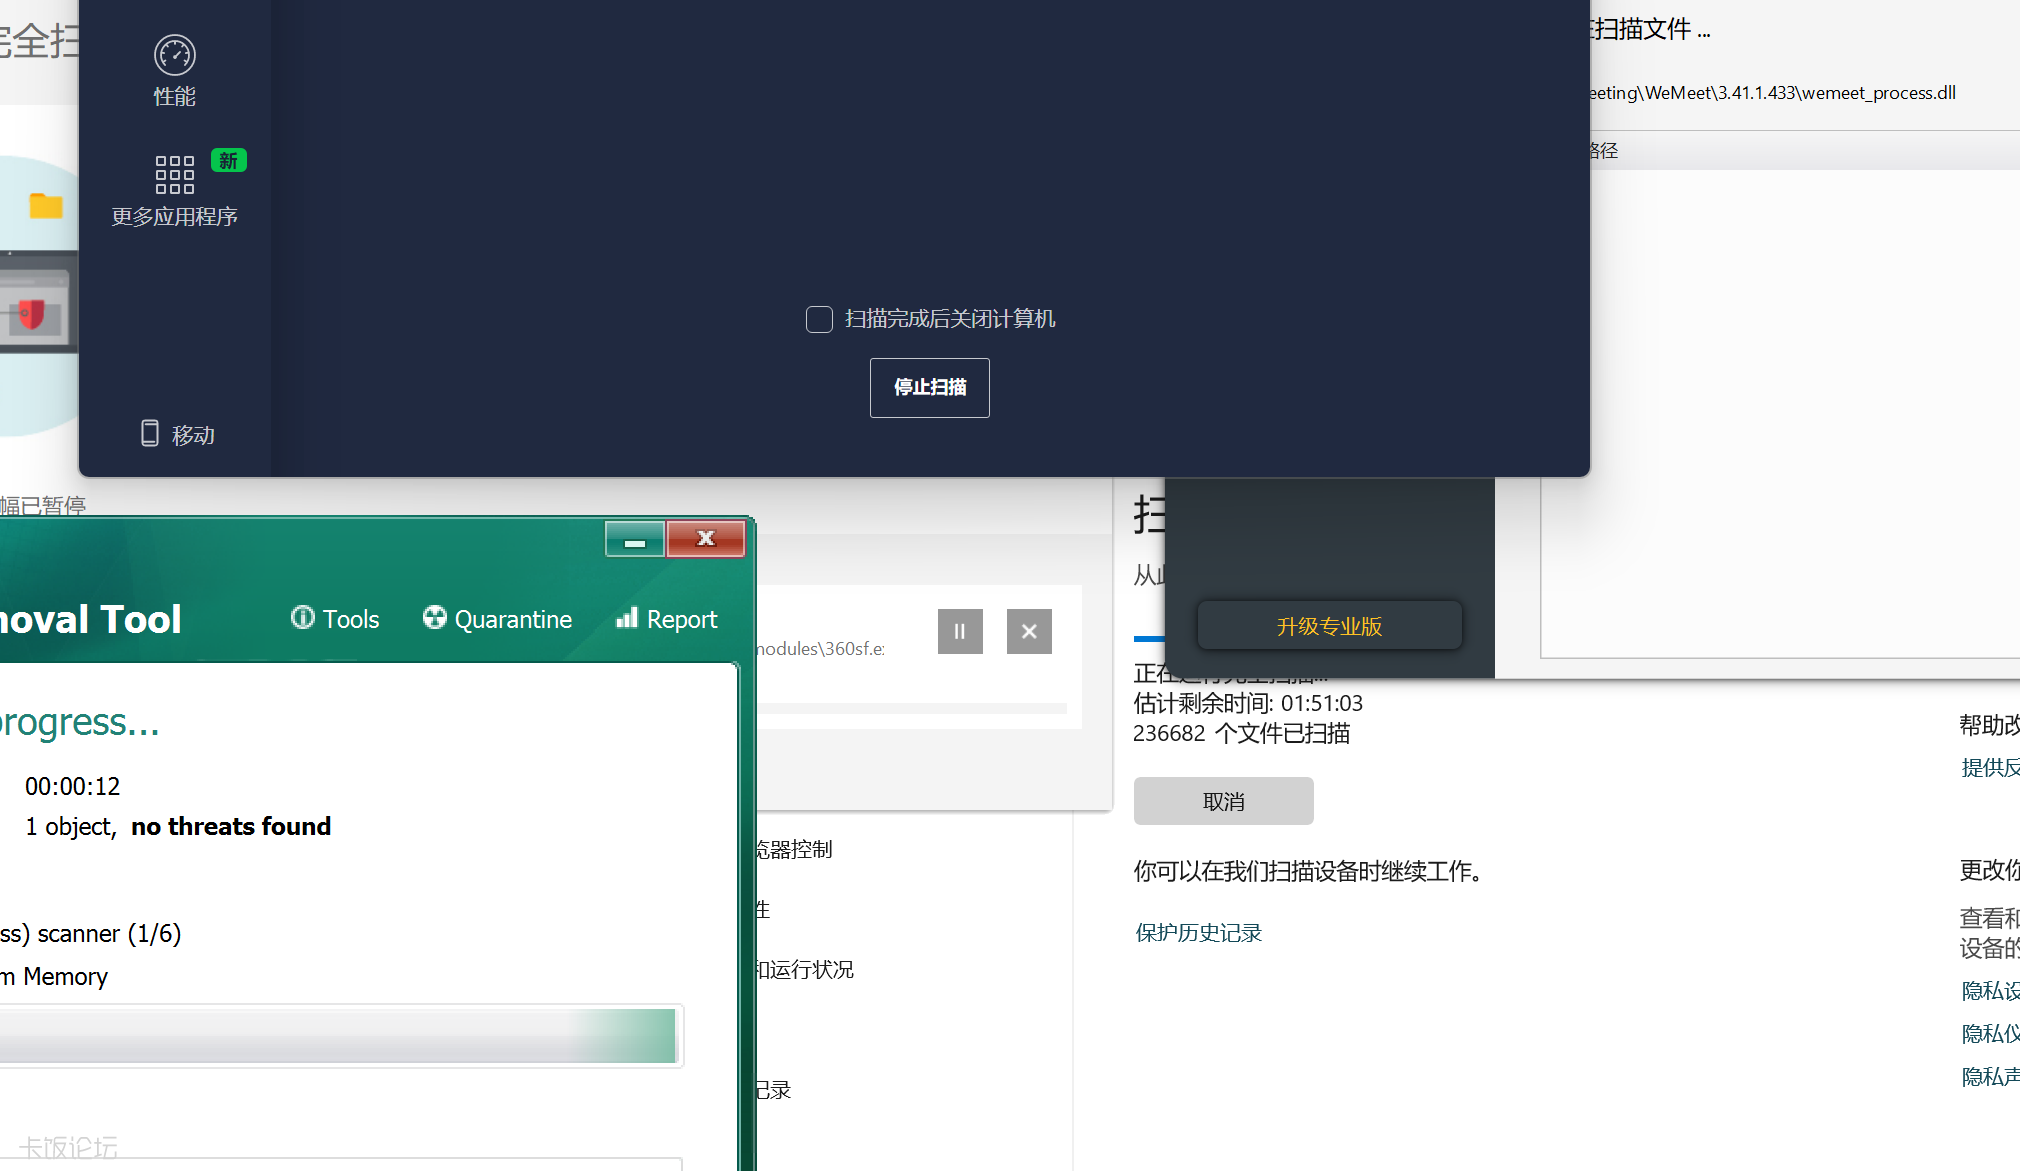Screen dimensions: 2020x1171
Task: Click the 停止扫描 (Stop Scan) button
Action: pyautogui.click(x=929, y=388)
